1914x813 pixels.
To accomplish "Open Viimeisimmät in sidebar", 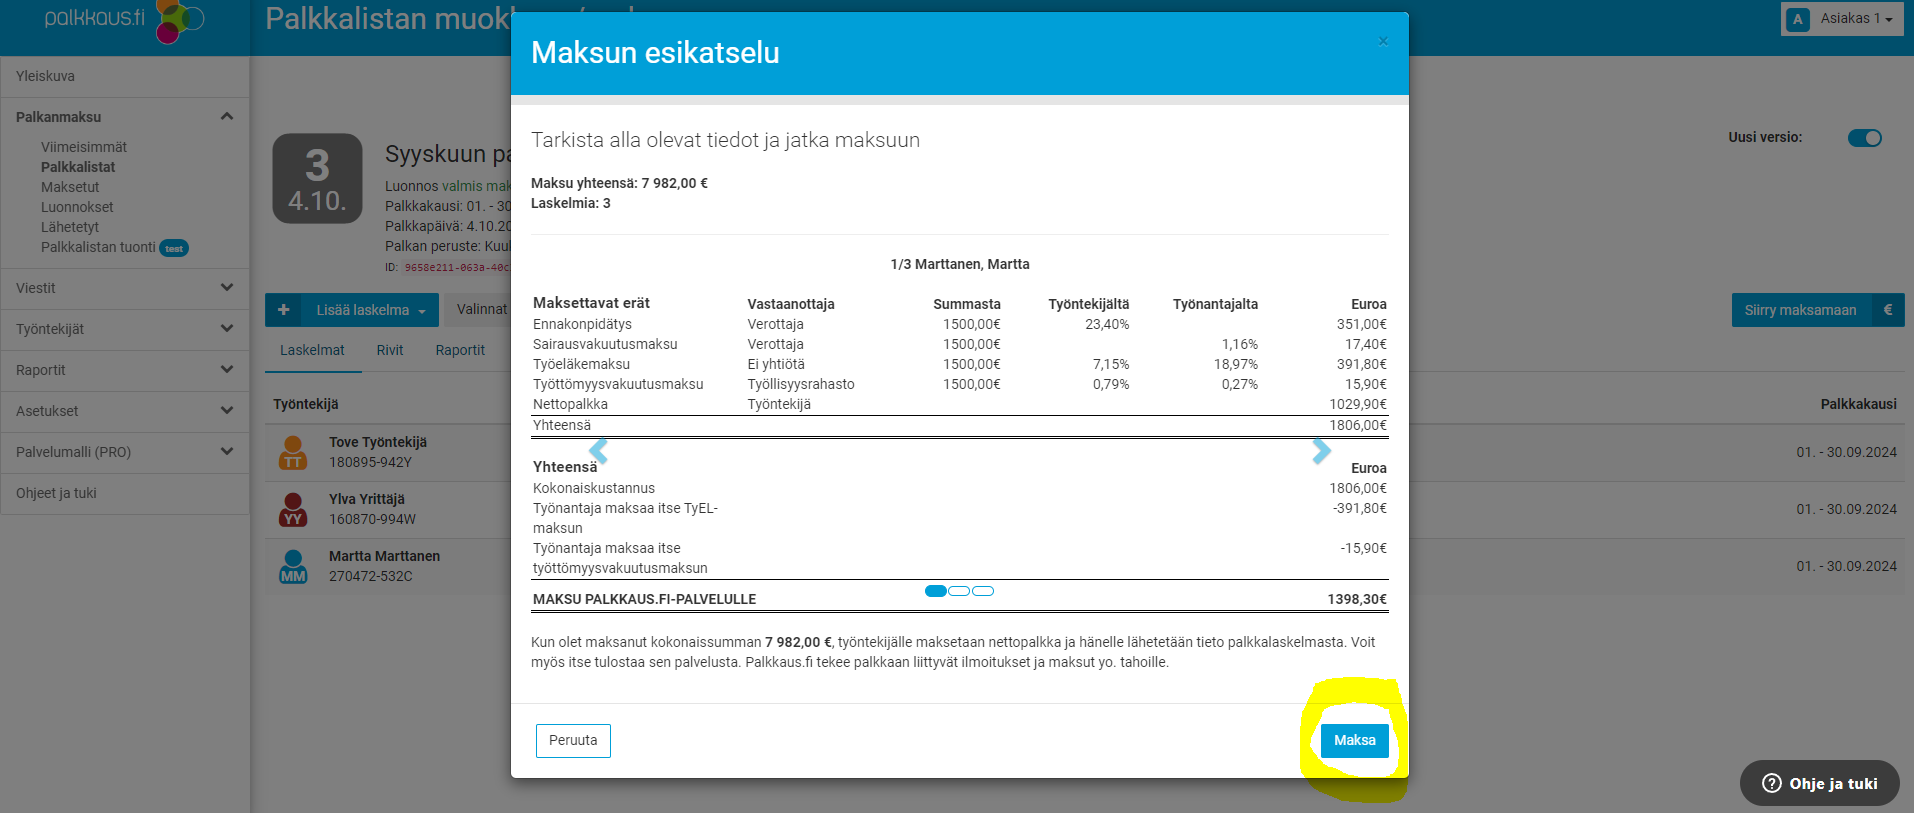I will (84, 147).
